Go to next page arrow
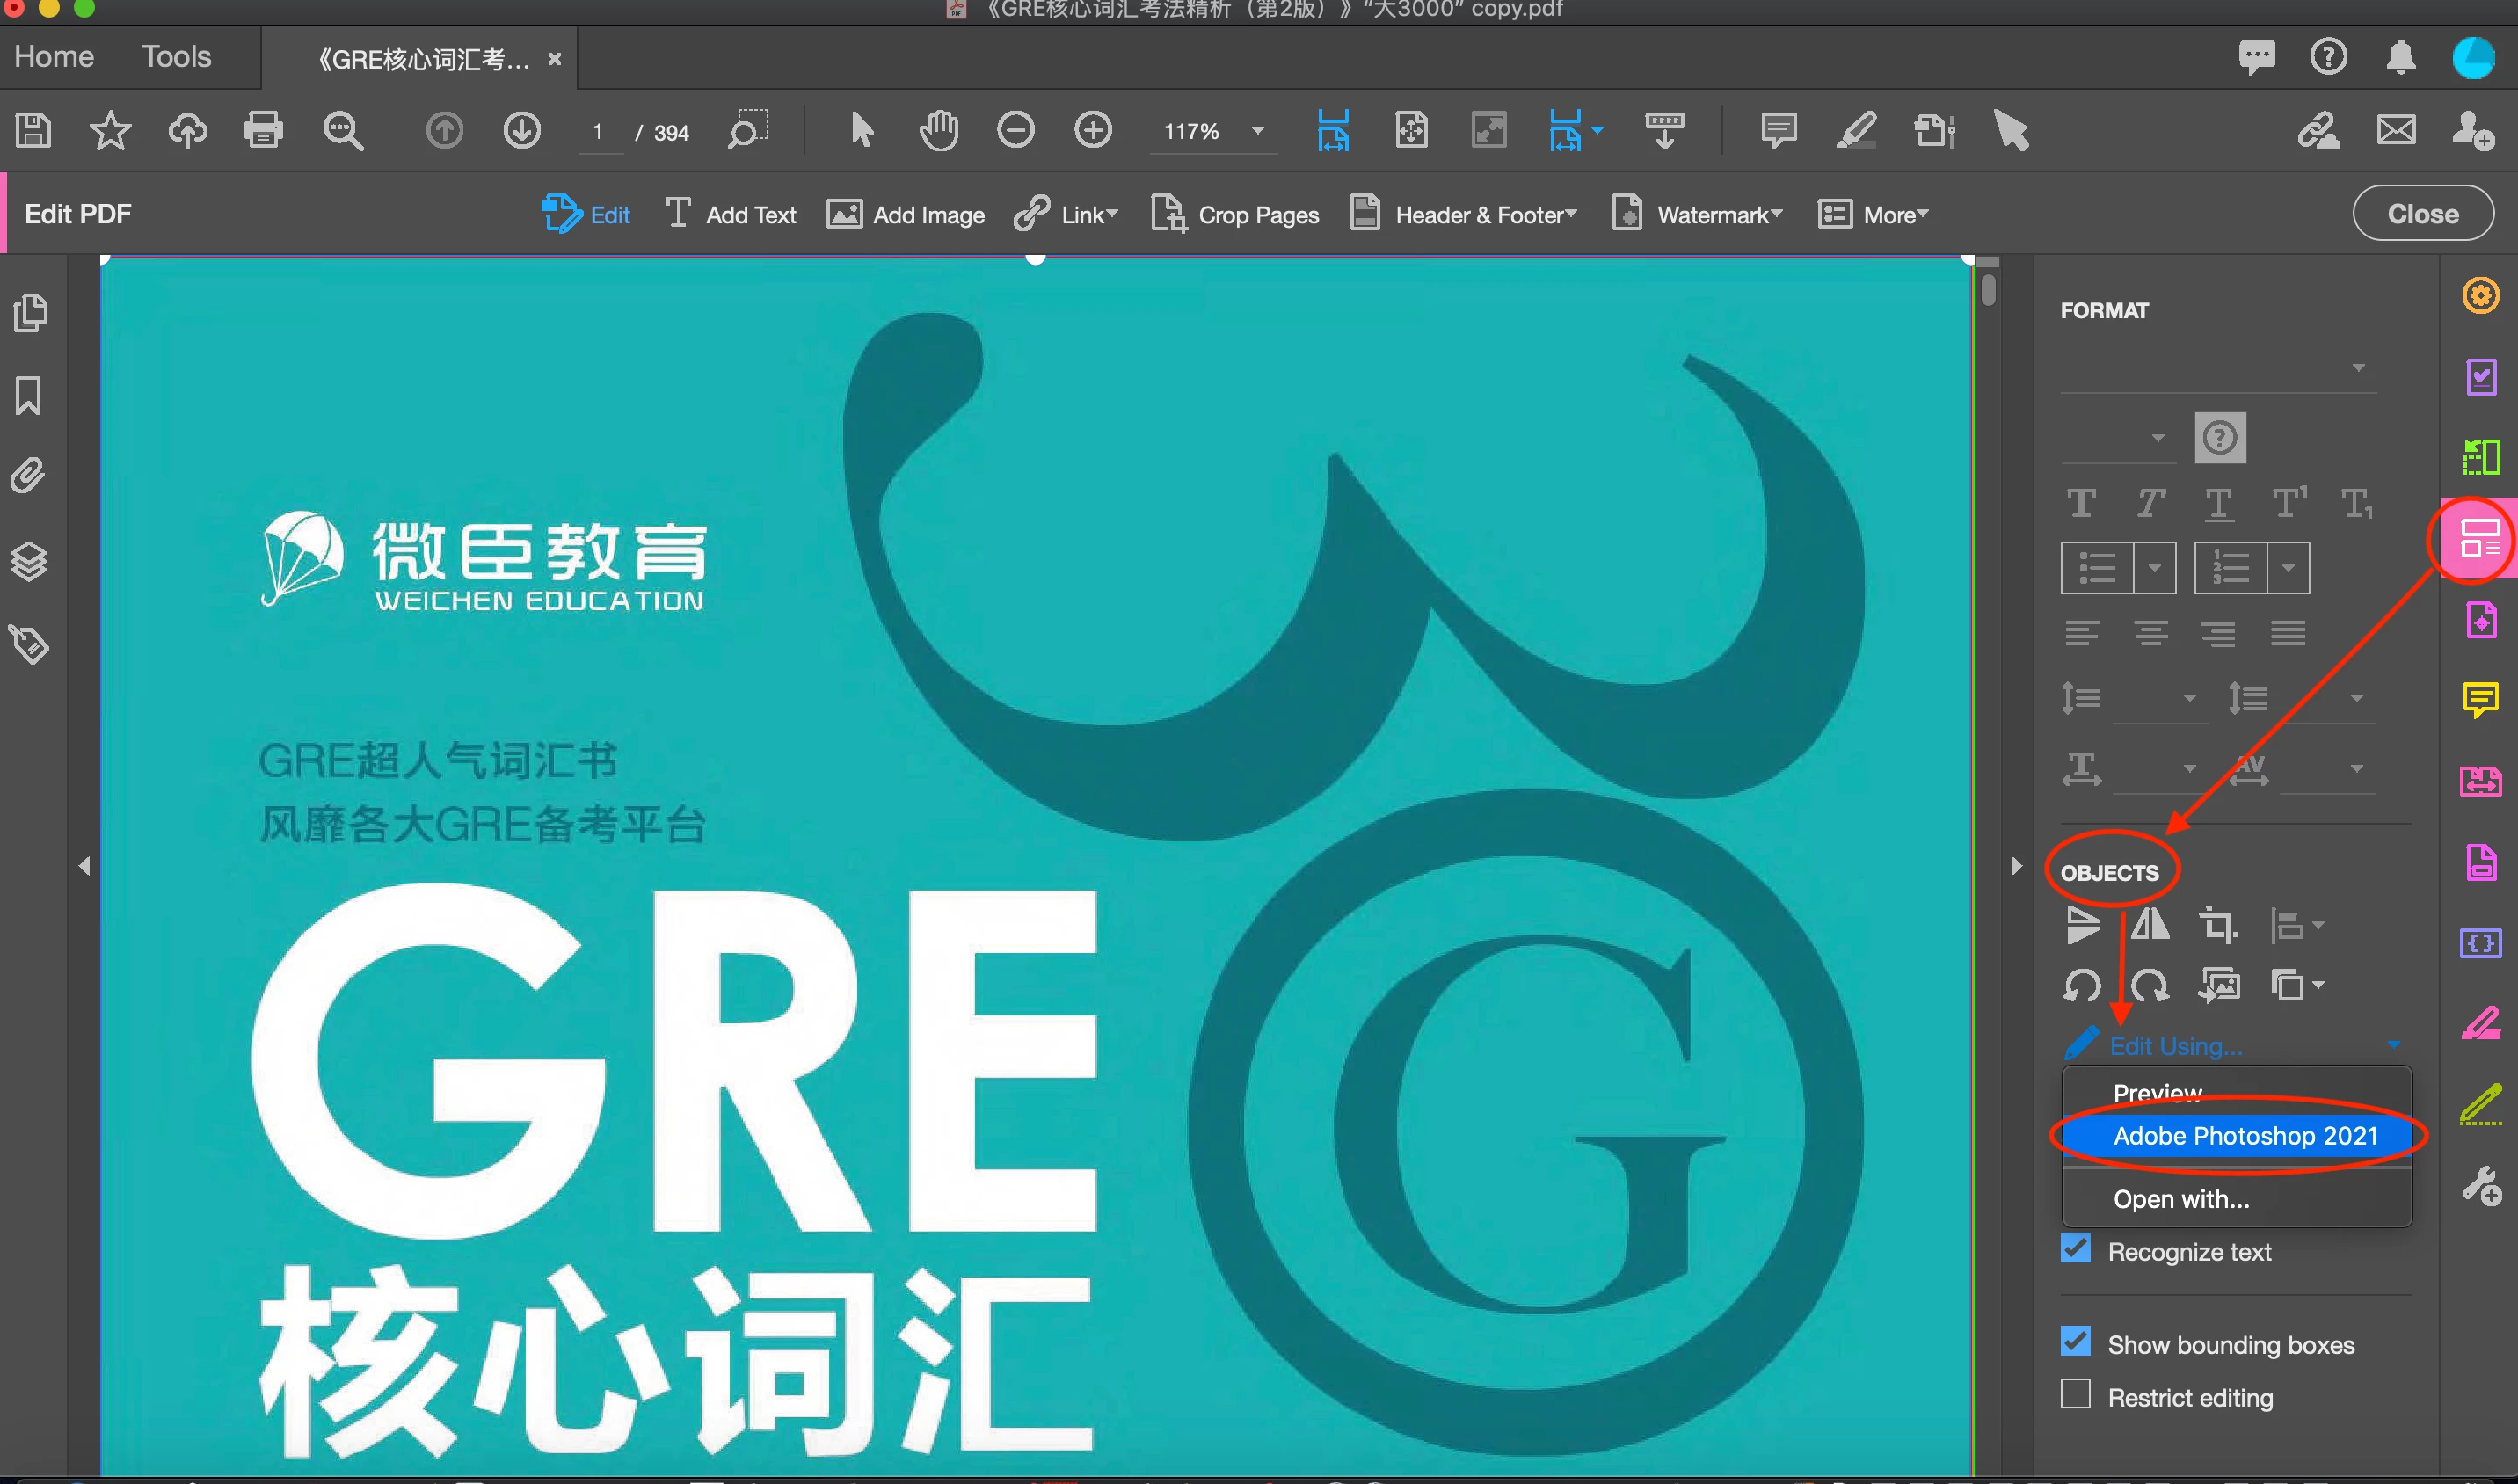The width and height of the screenshot is (2518, 1484). (522, 131)
